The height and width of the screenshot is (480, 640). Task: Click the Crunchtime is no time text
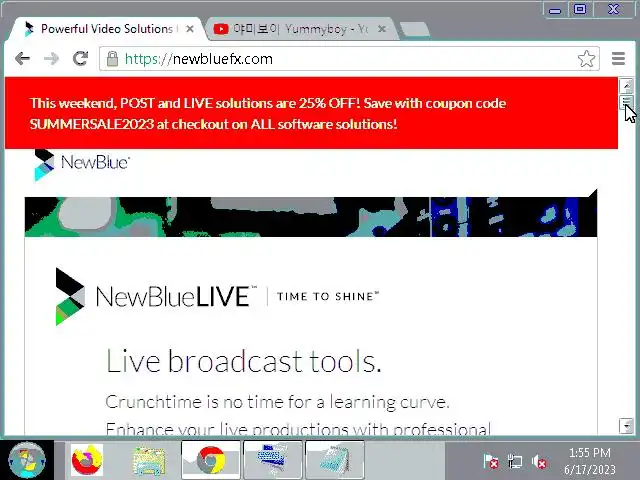click(x=277, y=402)
